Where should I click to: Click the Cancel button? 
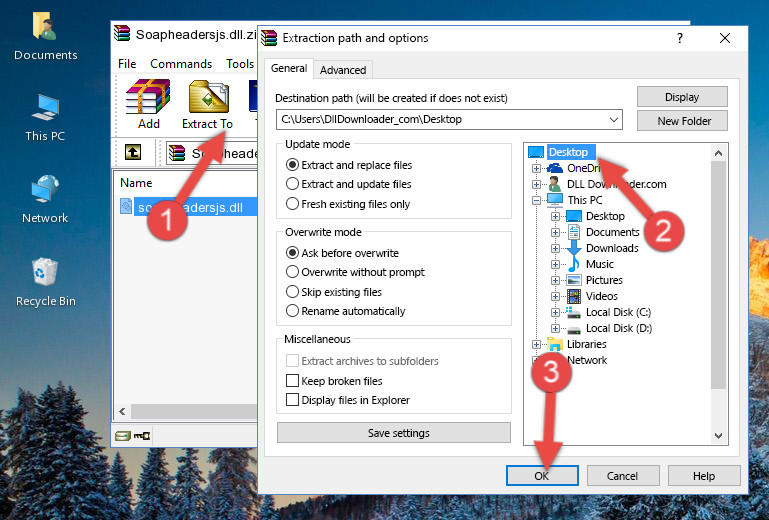pyautogui.click(x=622, y=476)
